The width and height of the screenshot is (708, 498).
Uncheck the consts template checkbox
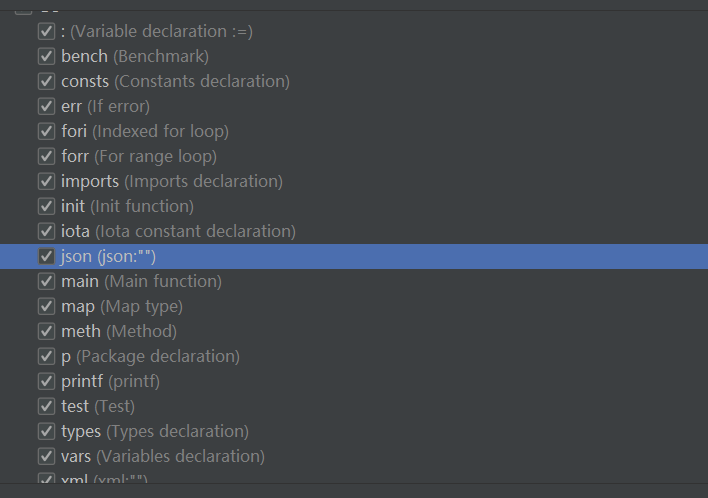pos(46,82)
